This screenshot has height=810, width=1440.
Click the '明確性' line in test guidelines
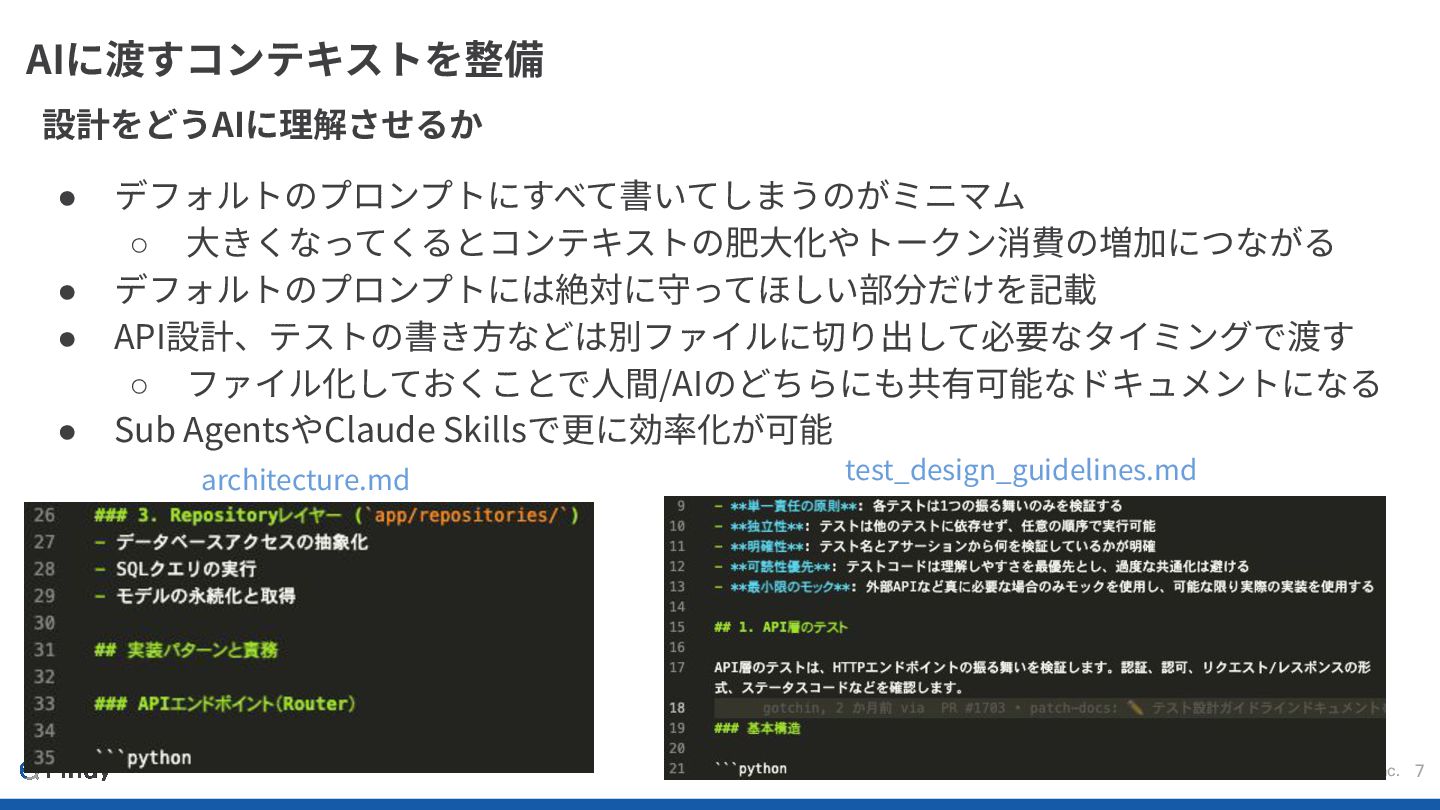click(x=934, y=546)
